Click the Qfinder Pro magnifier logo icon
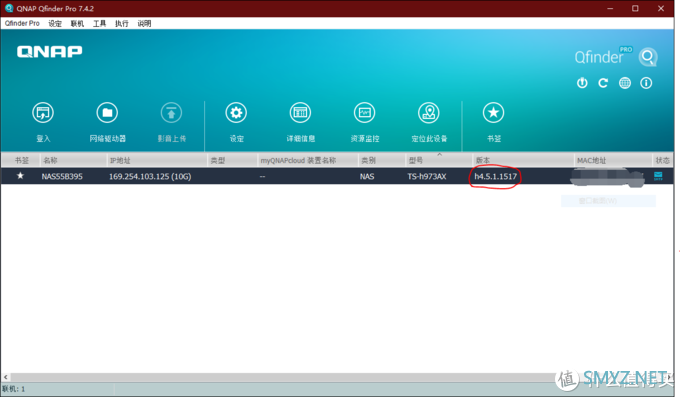This screenshot has width=680, height=397. 648,57
